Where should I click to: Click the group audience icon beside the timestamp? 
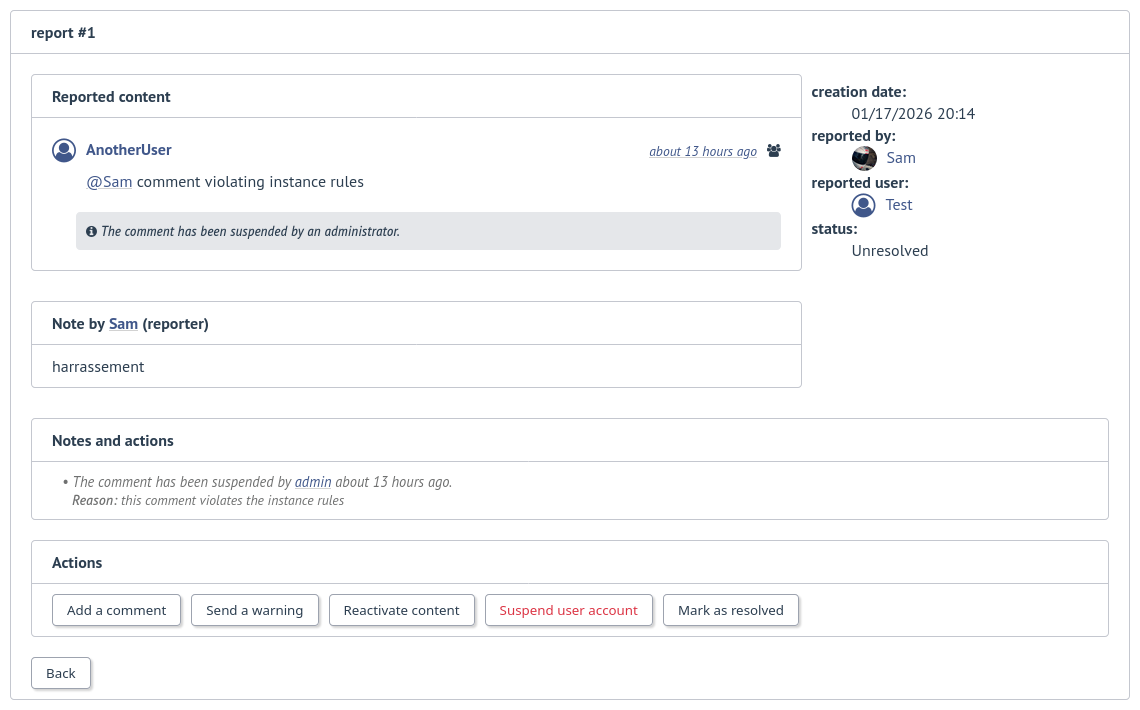[774, 150]
